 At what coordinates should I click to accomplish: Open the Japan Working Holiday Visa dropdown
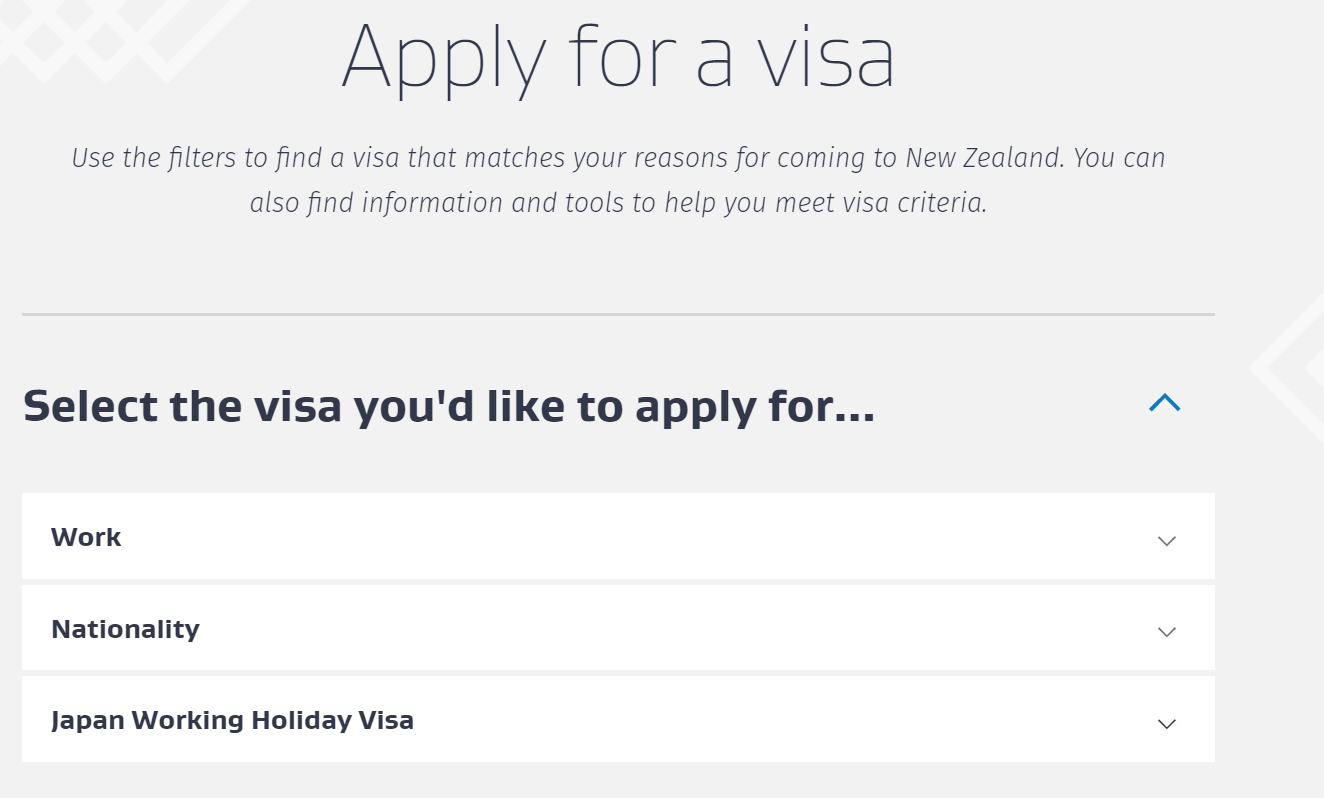click(617, 719)
